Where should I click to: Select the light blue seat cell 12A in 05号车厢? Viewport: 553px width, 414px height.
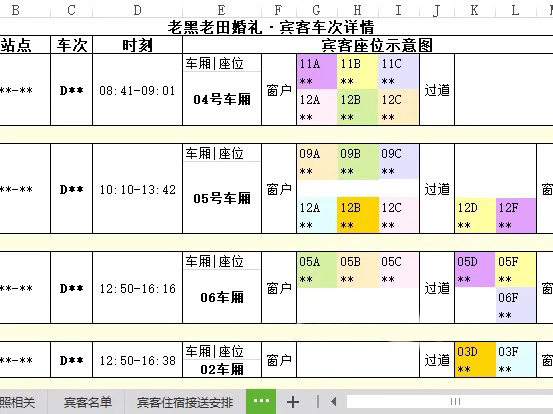coord(317,215)
